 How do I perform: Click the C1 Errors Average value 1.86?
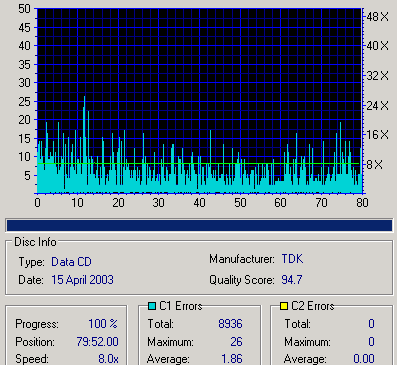(232, 359)
